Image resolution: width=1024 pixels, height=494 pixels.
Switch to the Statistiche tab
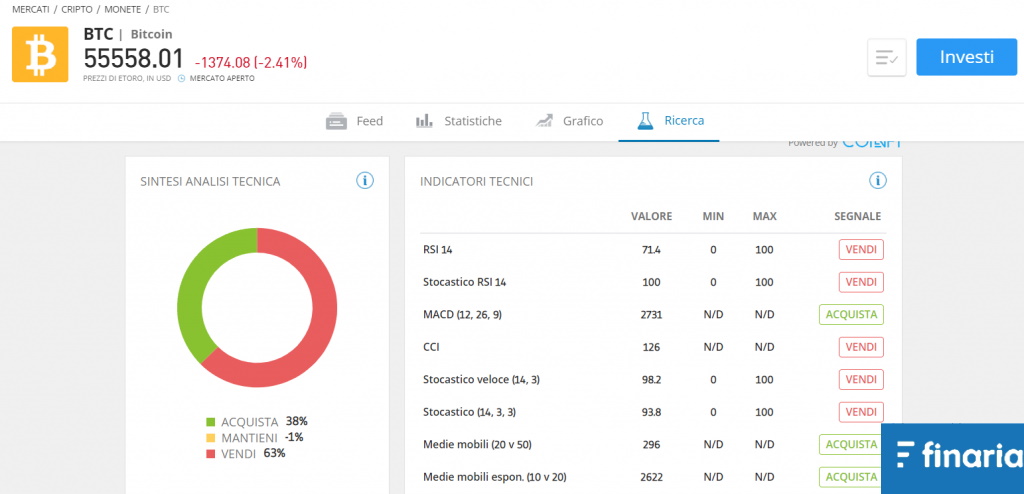(x=472, y=121)
